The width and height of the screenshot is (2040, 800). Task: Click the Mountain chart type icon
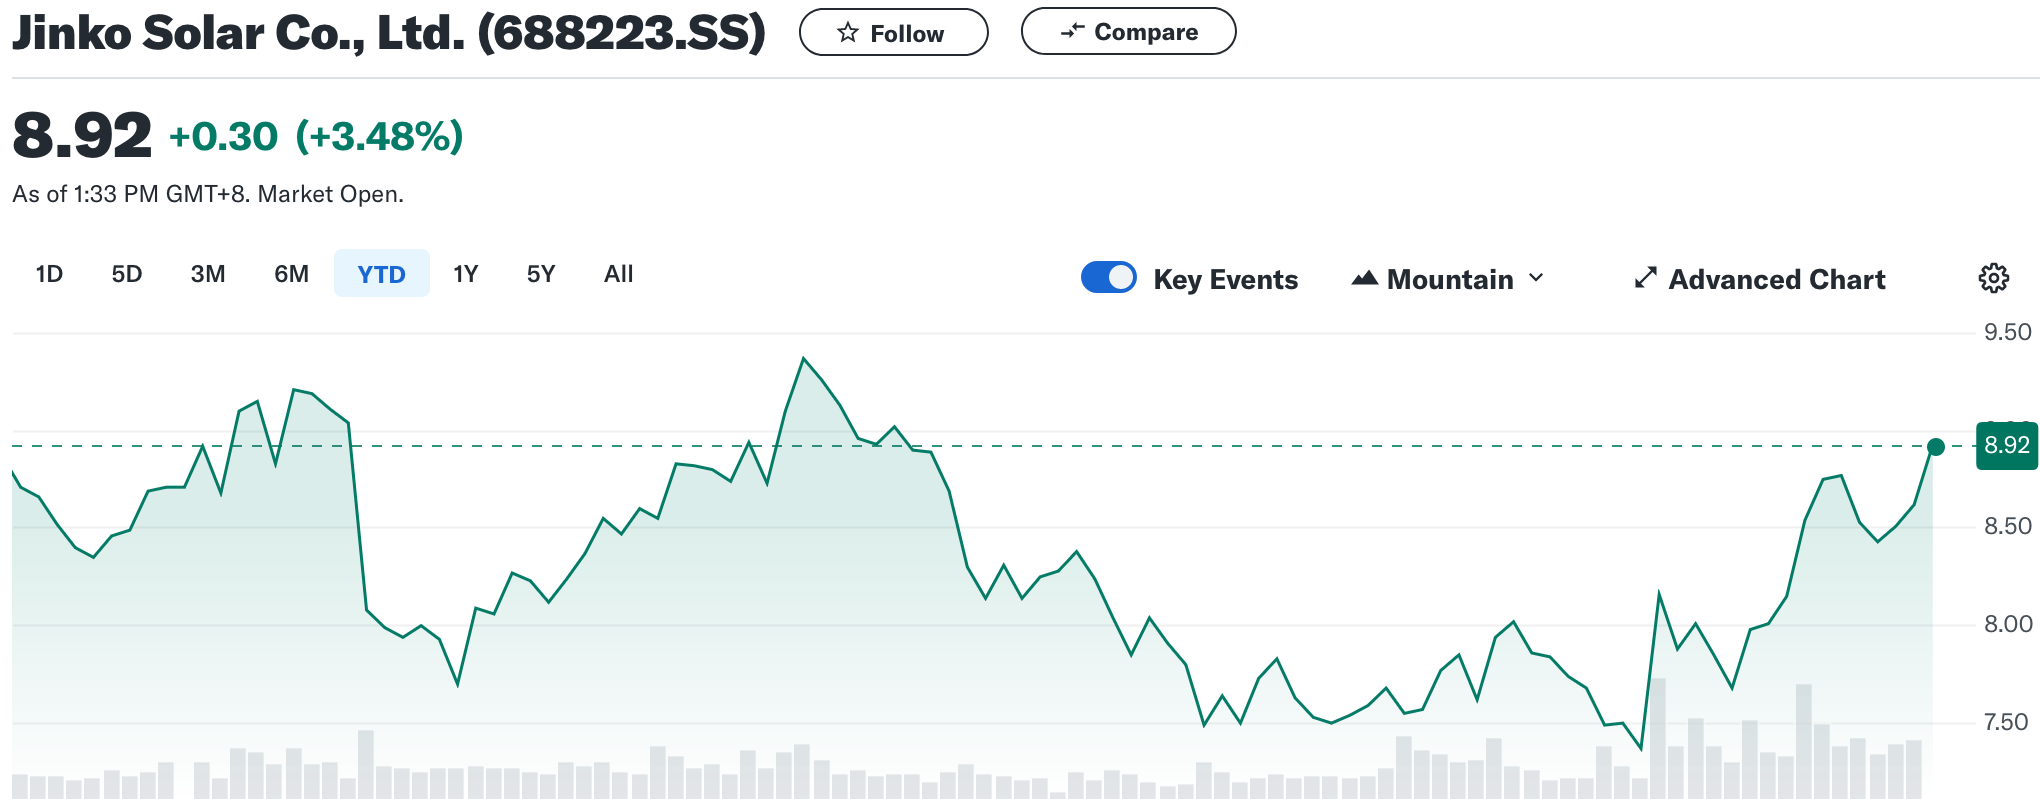click(x=1365, y=279)
